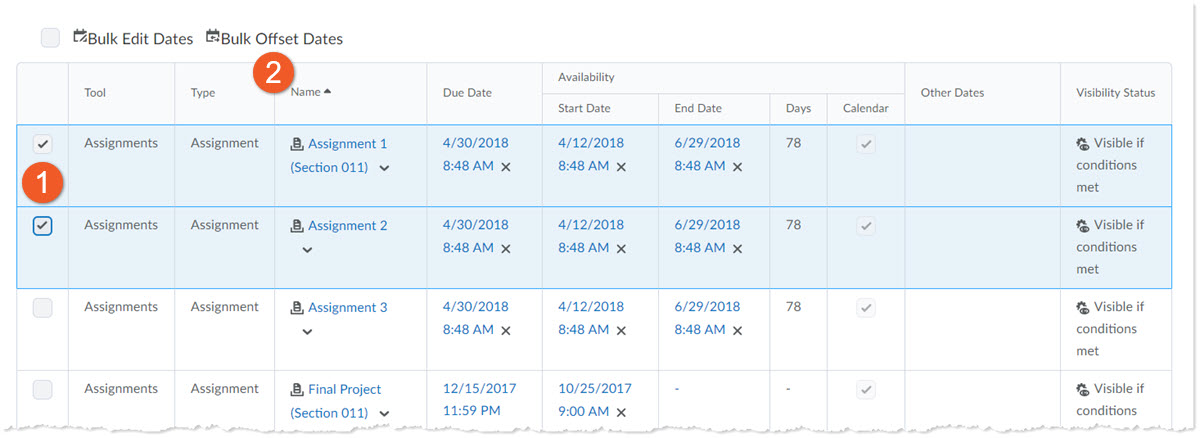Viewport: 1200px width, 438px height.
Task: Remove Final Project start date X icon
Action: tap(621, 413)
